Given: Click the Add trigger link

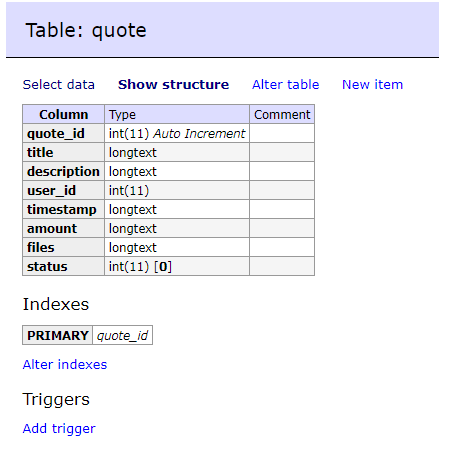Looking at the screenshot, I should click(x=59, y=429).
